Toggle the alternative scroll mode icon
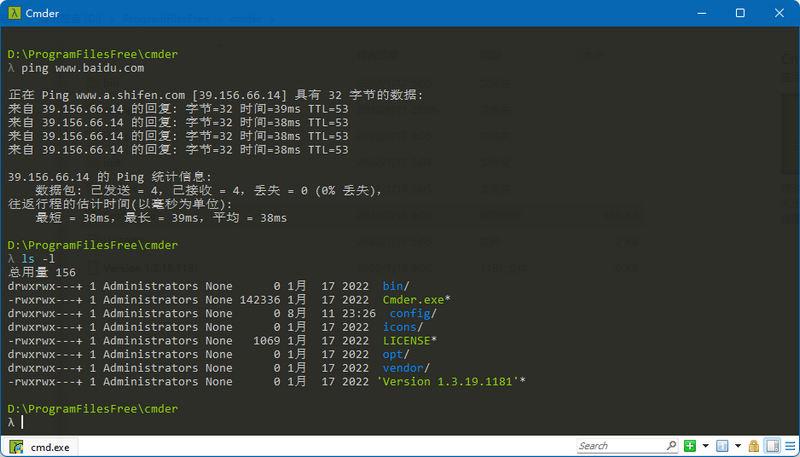Screen dimensions: 800x457 click(x=772, y=446)
